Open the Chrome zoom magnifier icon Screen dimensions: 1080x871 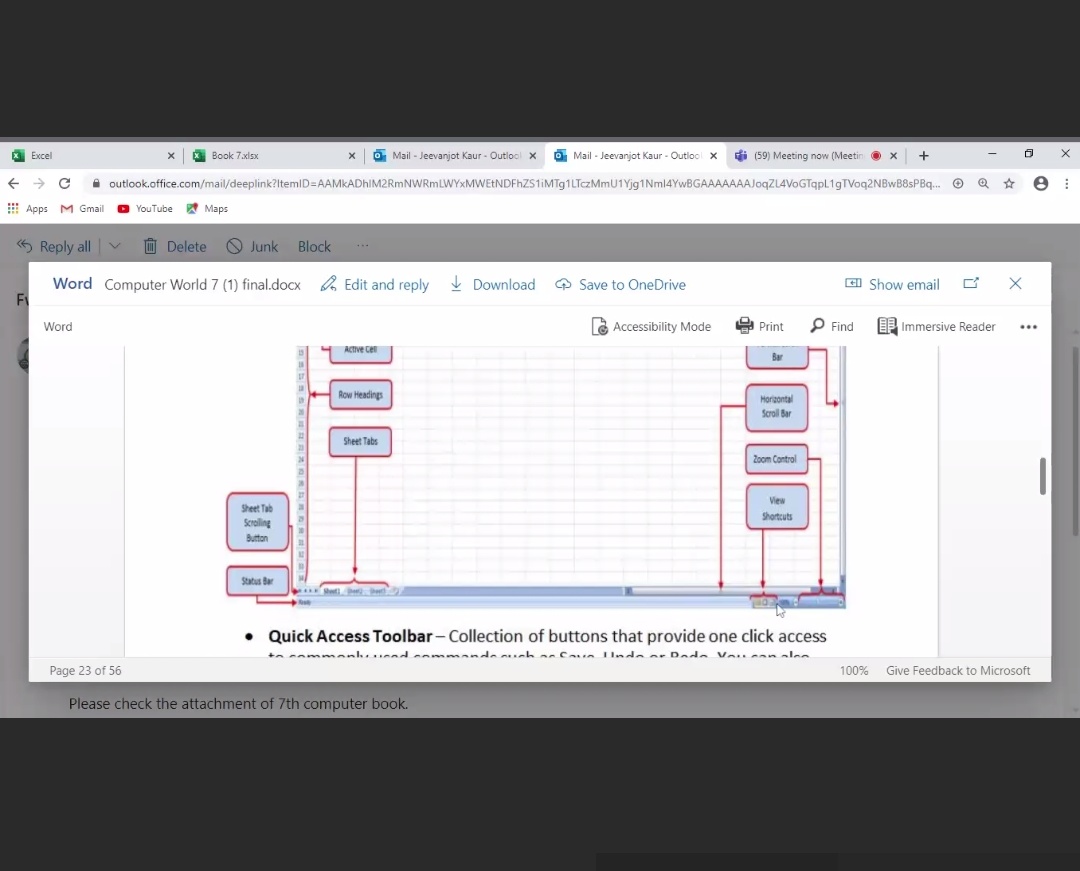(984, 183)
